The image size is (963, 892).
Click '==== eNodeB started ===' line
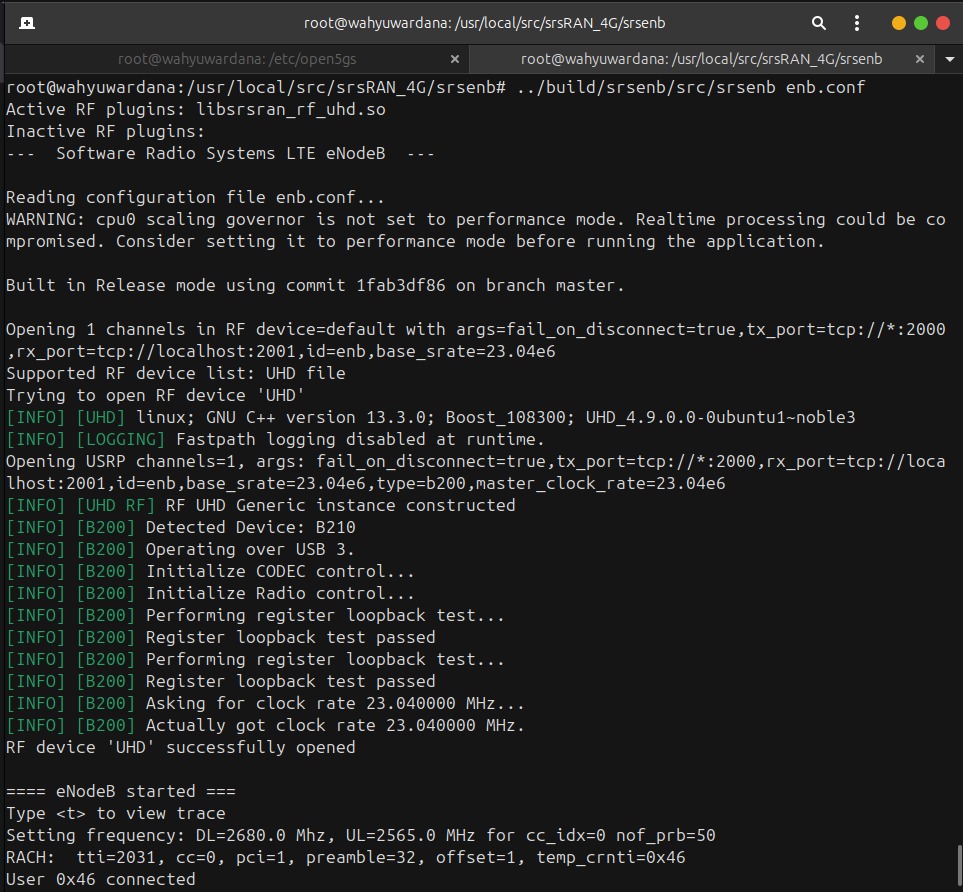(121, 791)
